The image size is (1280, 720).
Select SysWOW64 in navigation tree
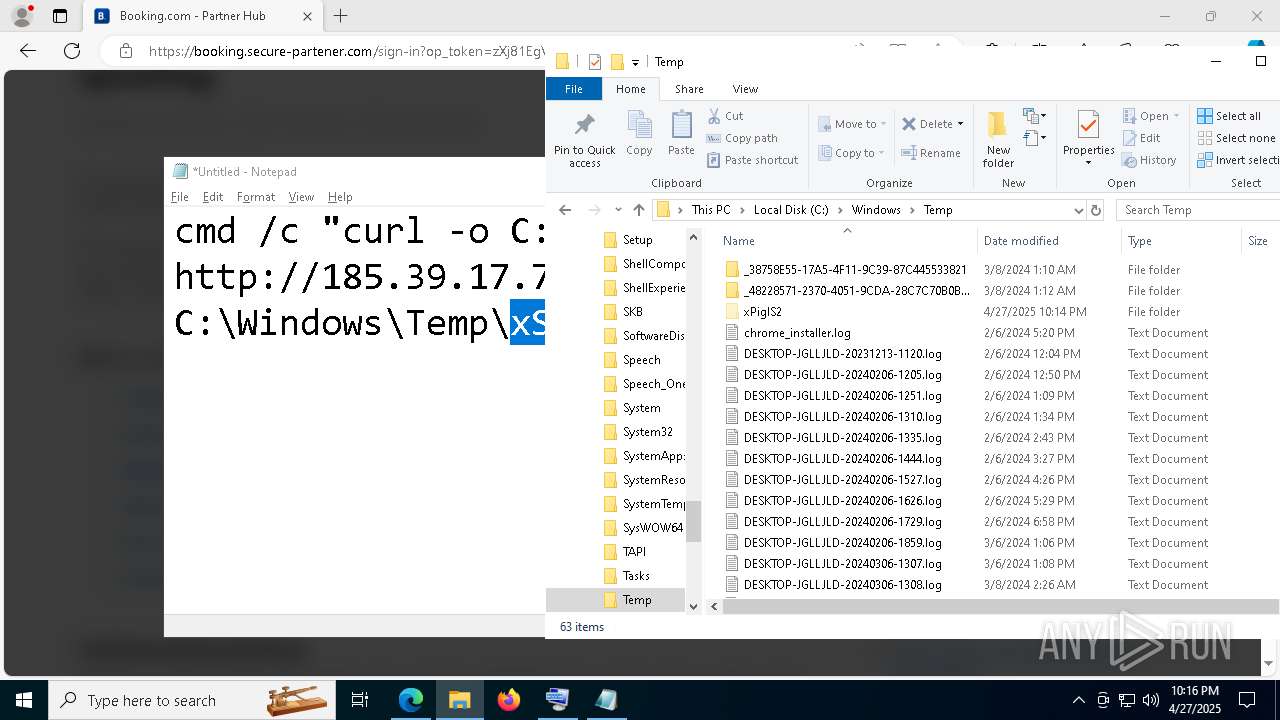(653, 528)
